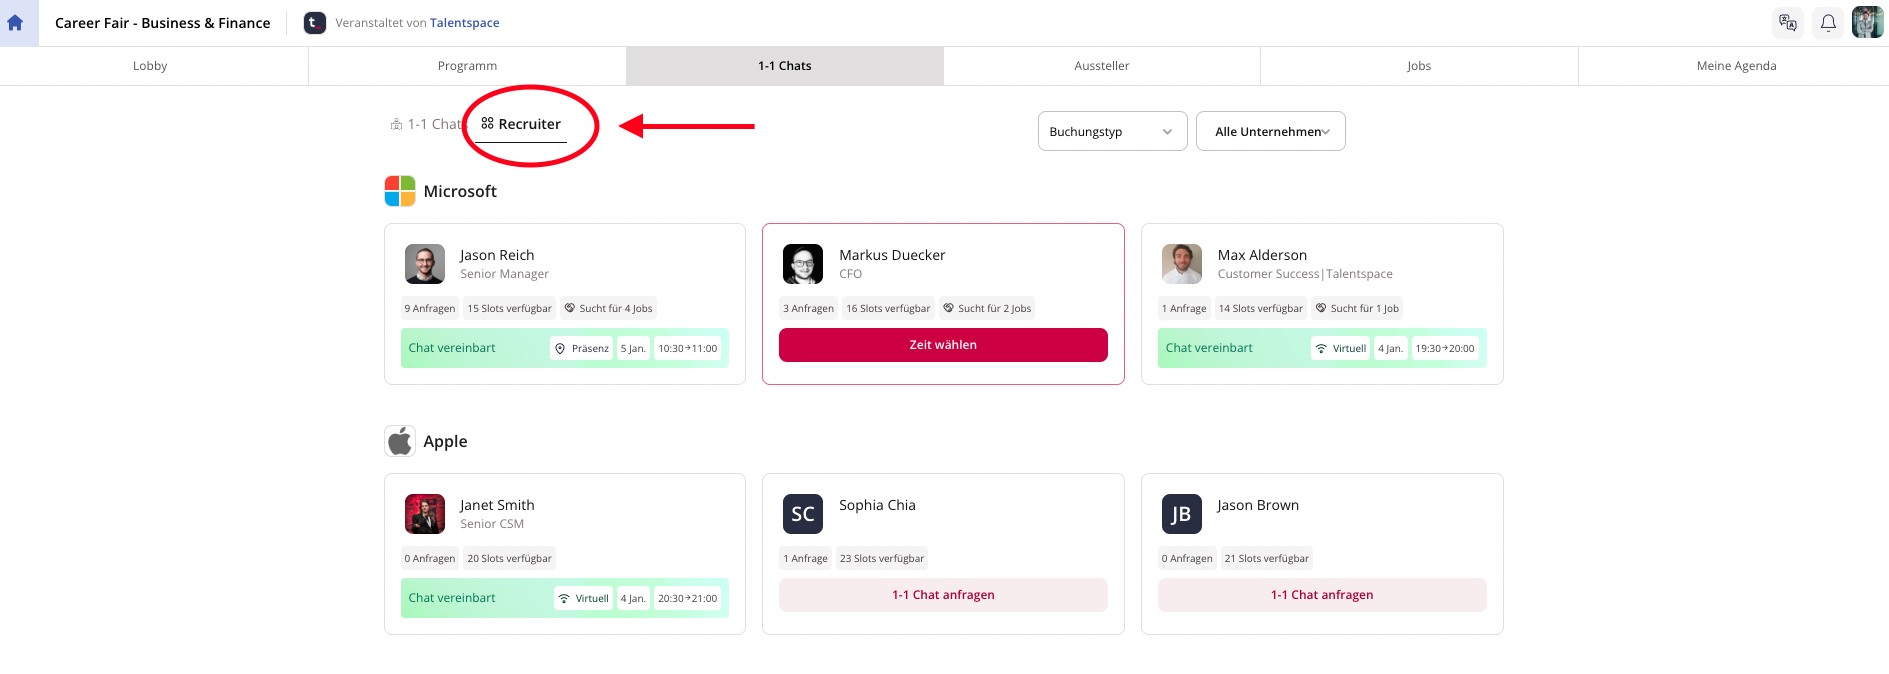Expand the Buchungstyp dropdown

pos(1113,131)
